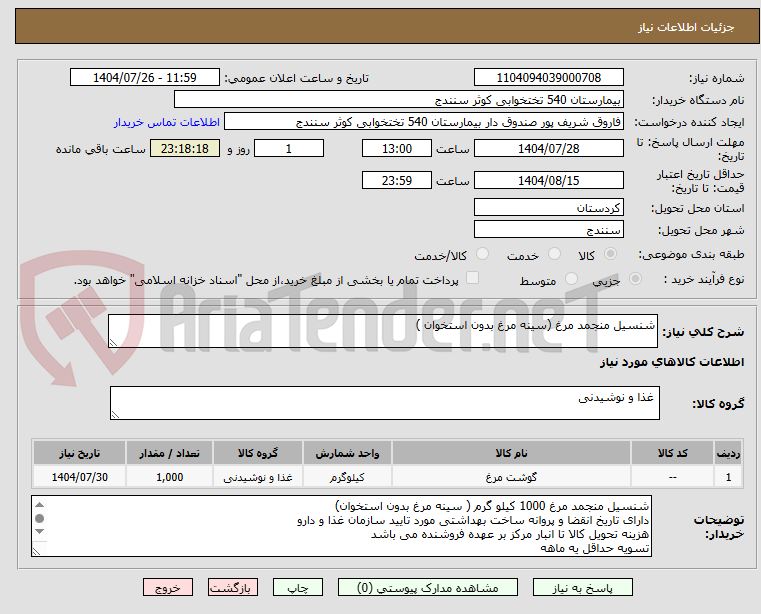Select the کالا/خدمت radio button

point(482,254)
